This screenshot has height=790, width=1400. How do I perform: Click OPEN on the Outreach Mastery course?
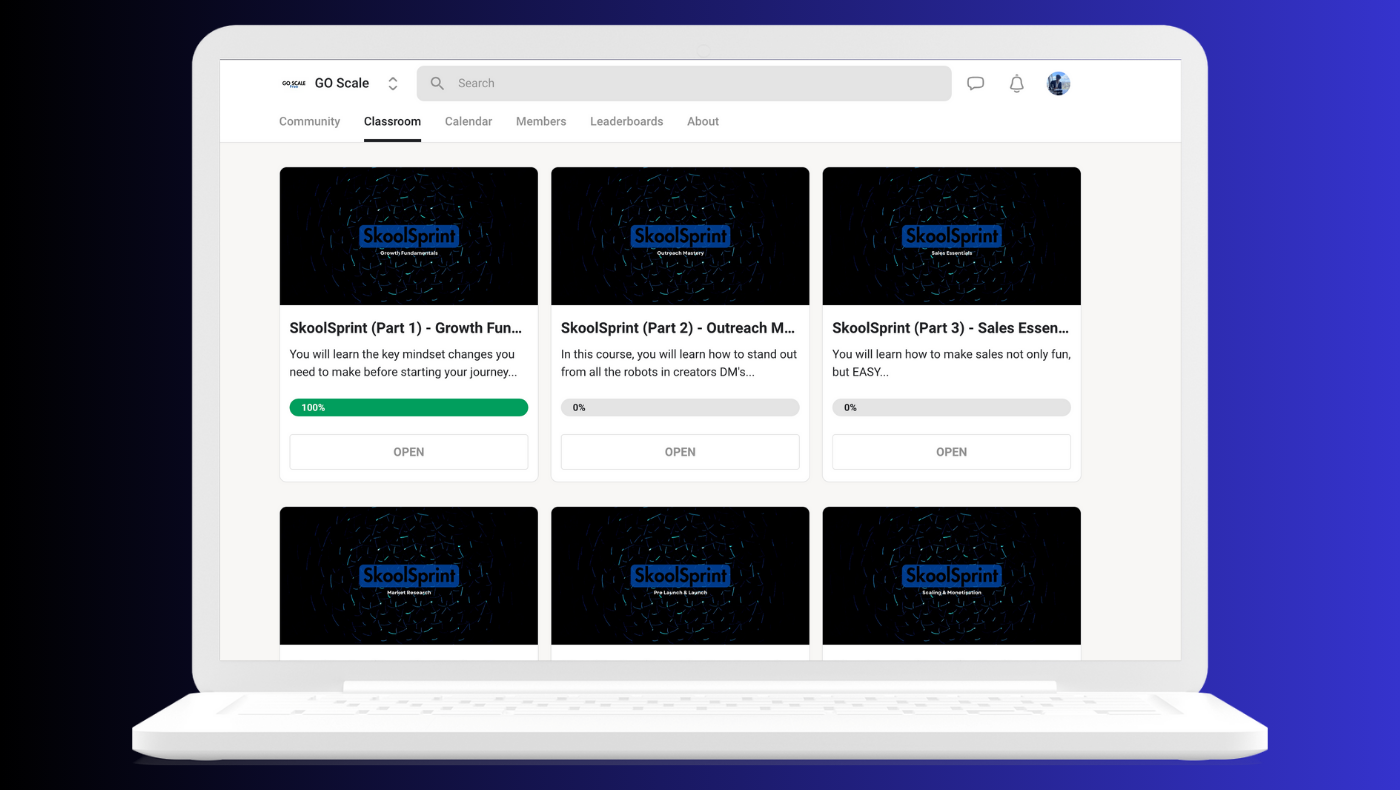point(680,452)
